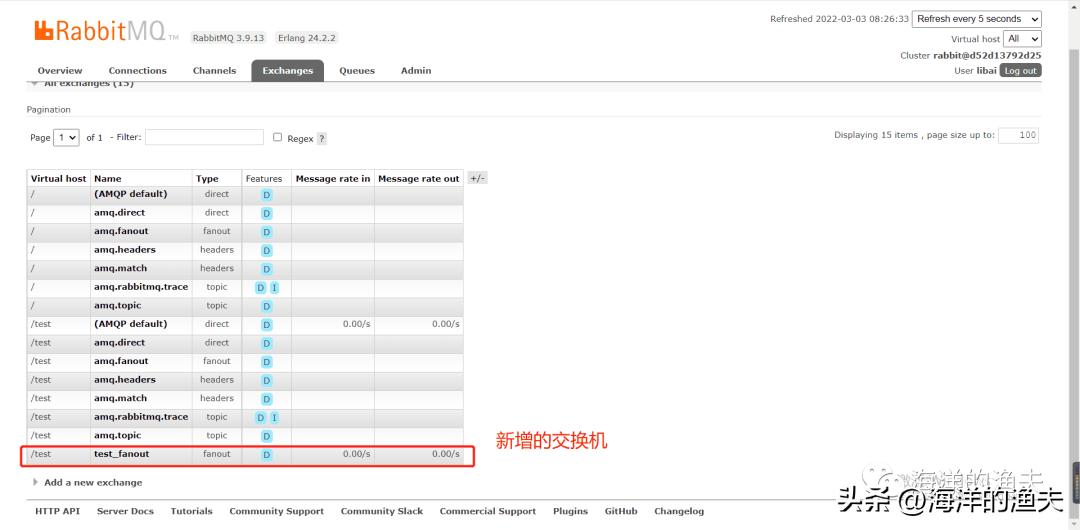1080x530 pixels.
Task: Open the Community Support link
Action: point(276,511)
